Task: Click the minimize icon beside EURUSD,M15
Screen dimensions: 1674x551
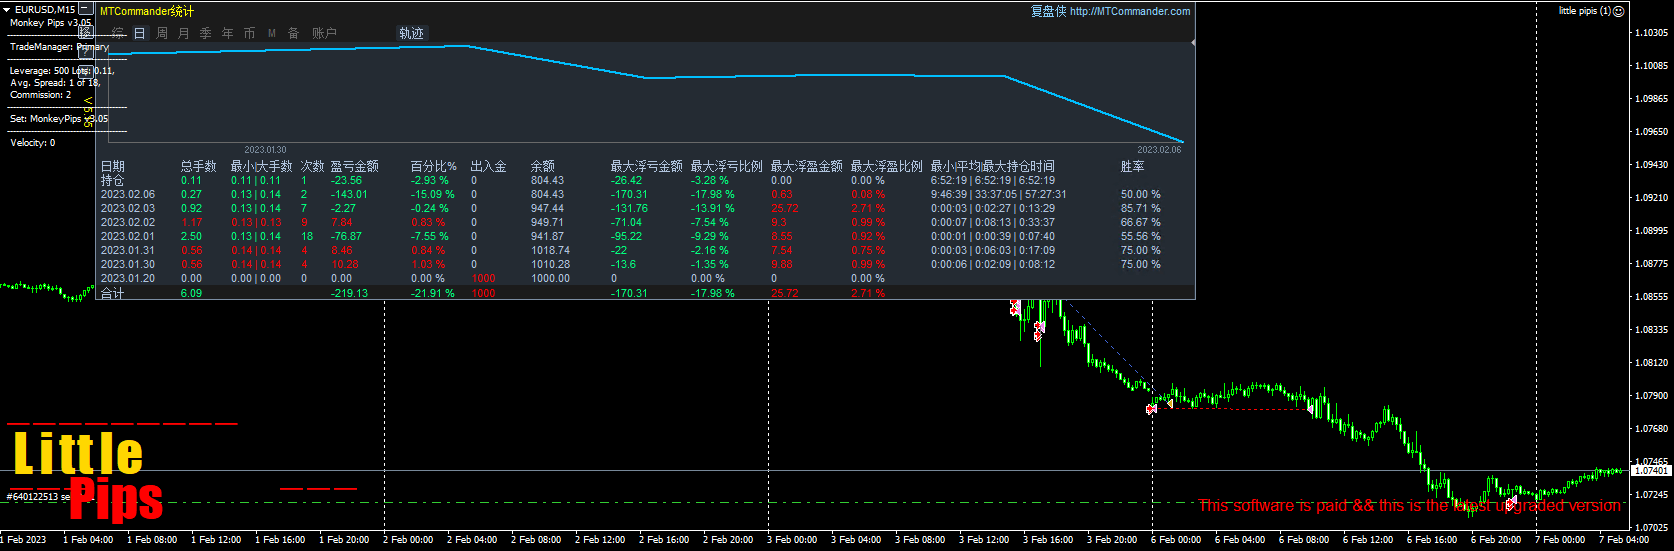Action: (x=85, y=9)
